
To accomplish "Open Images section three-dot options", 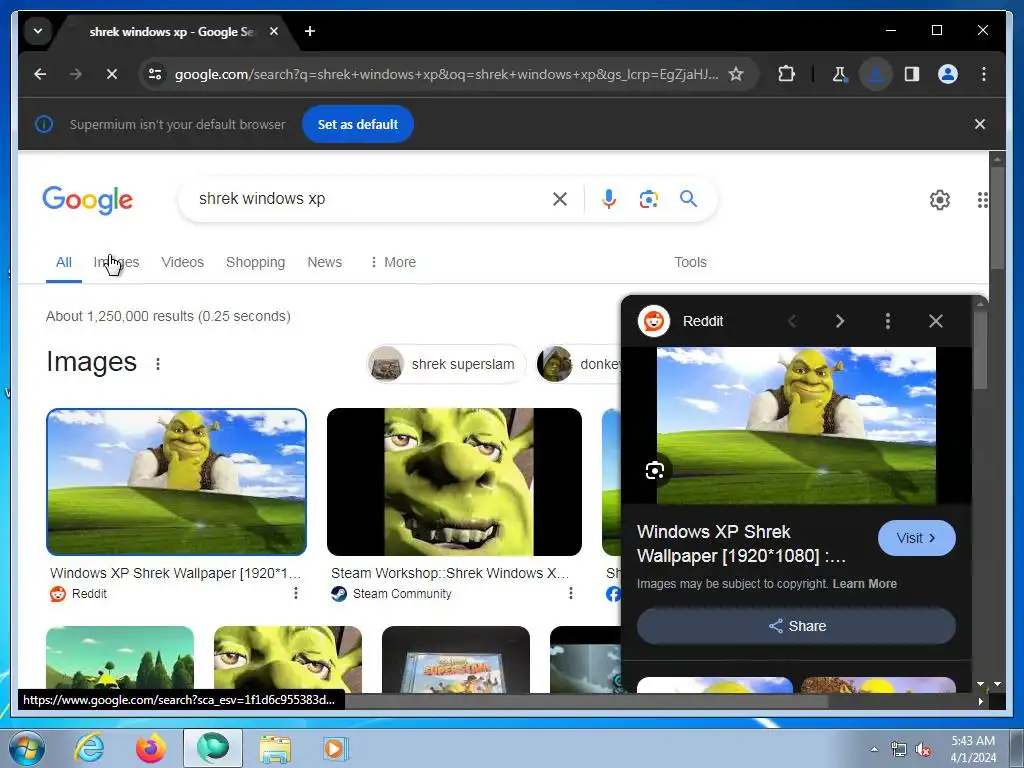I will pos(157,364).
